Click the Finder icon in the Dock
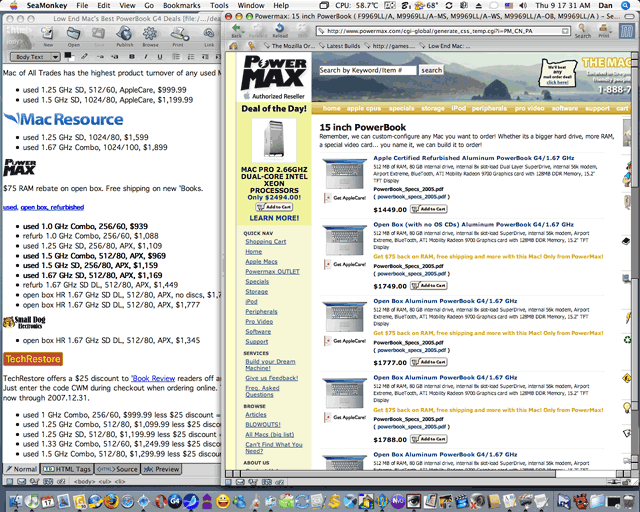The height and width of the screenshot is (512, 640). [x=16, y=501]
